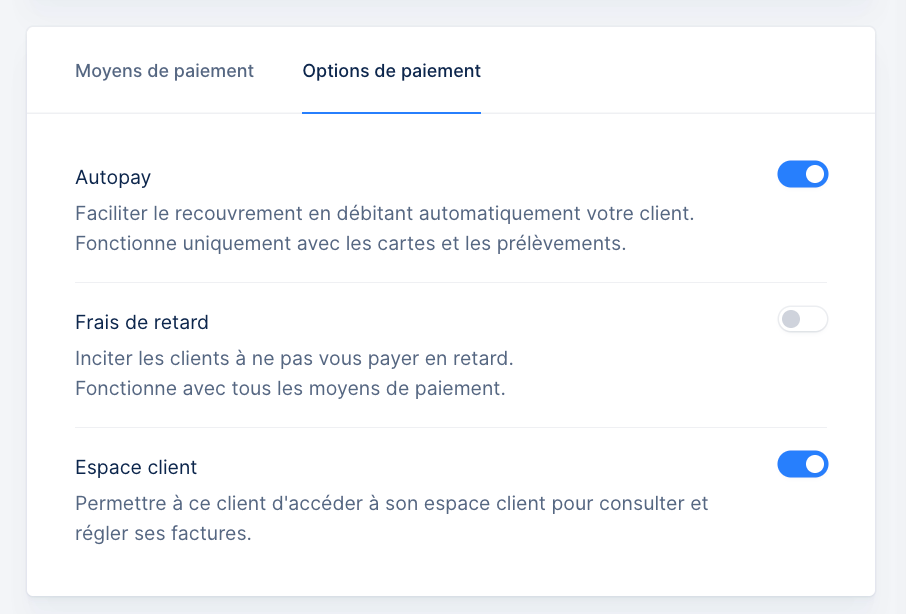
Task: Select the Options de paiement tab
Action: click(391, 71)
